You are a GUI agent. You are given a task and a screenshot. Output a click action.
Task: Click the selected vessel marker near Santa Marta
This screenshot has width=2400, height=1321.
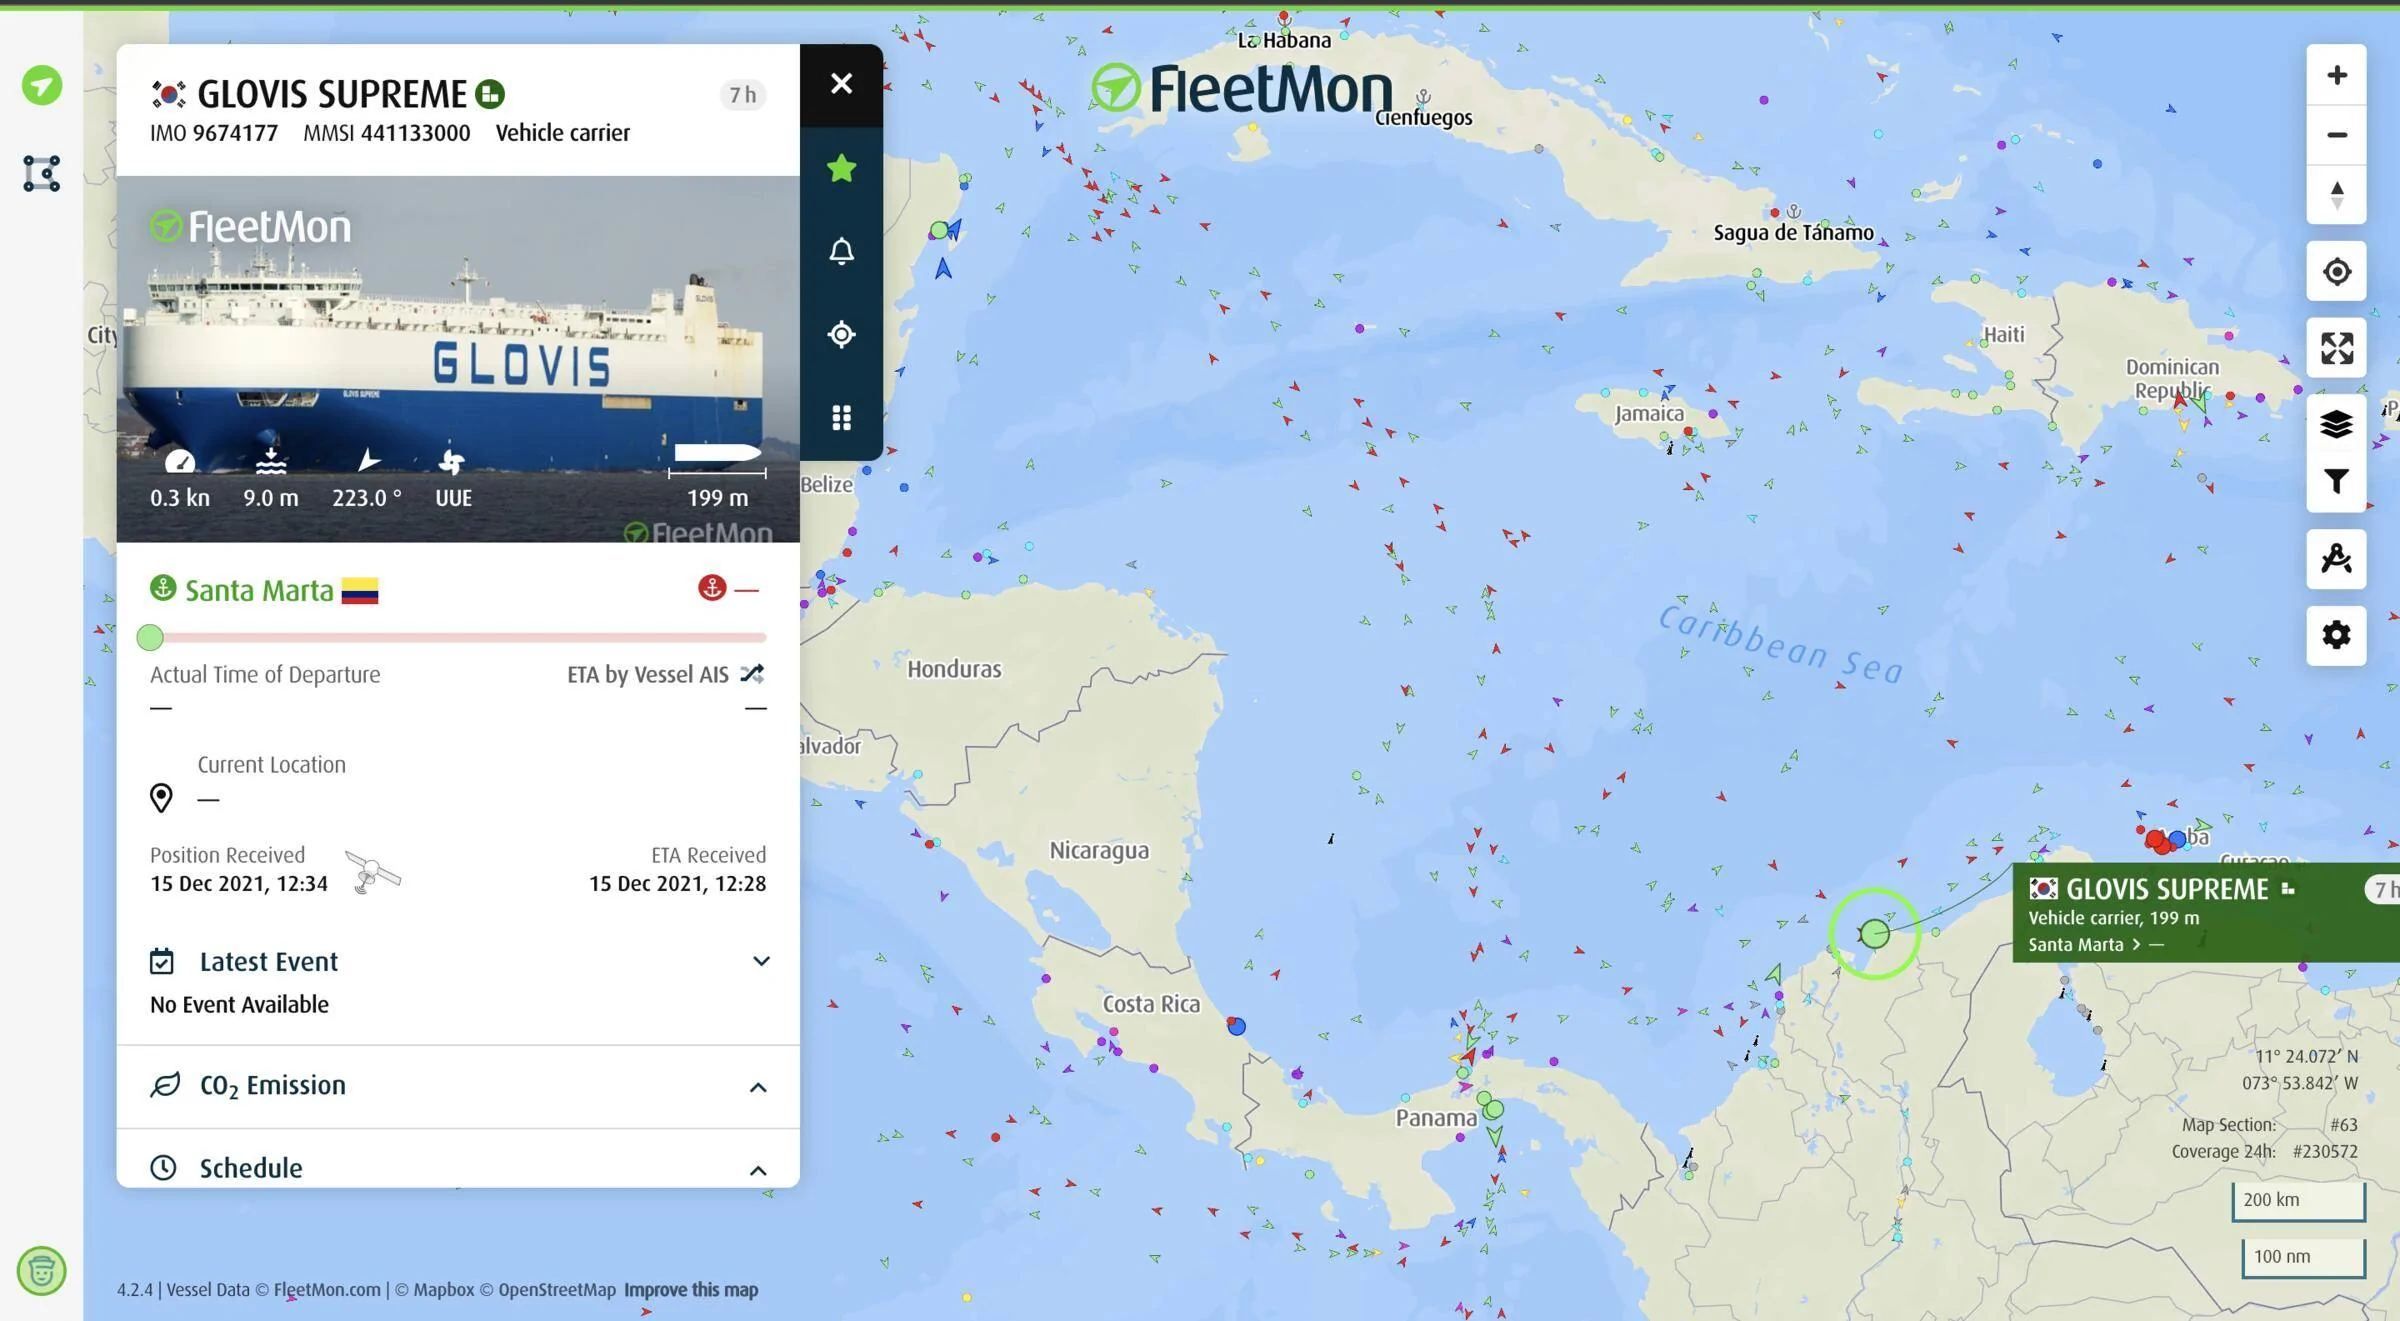1875,934
